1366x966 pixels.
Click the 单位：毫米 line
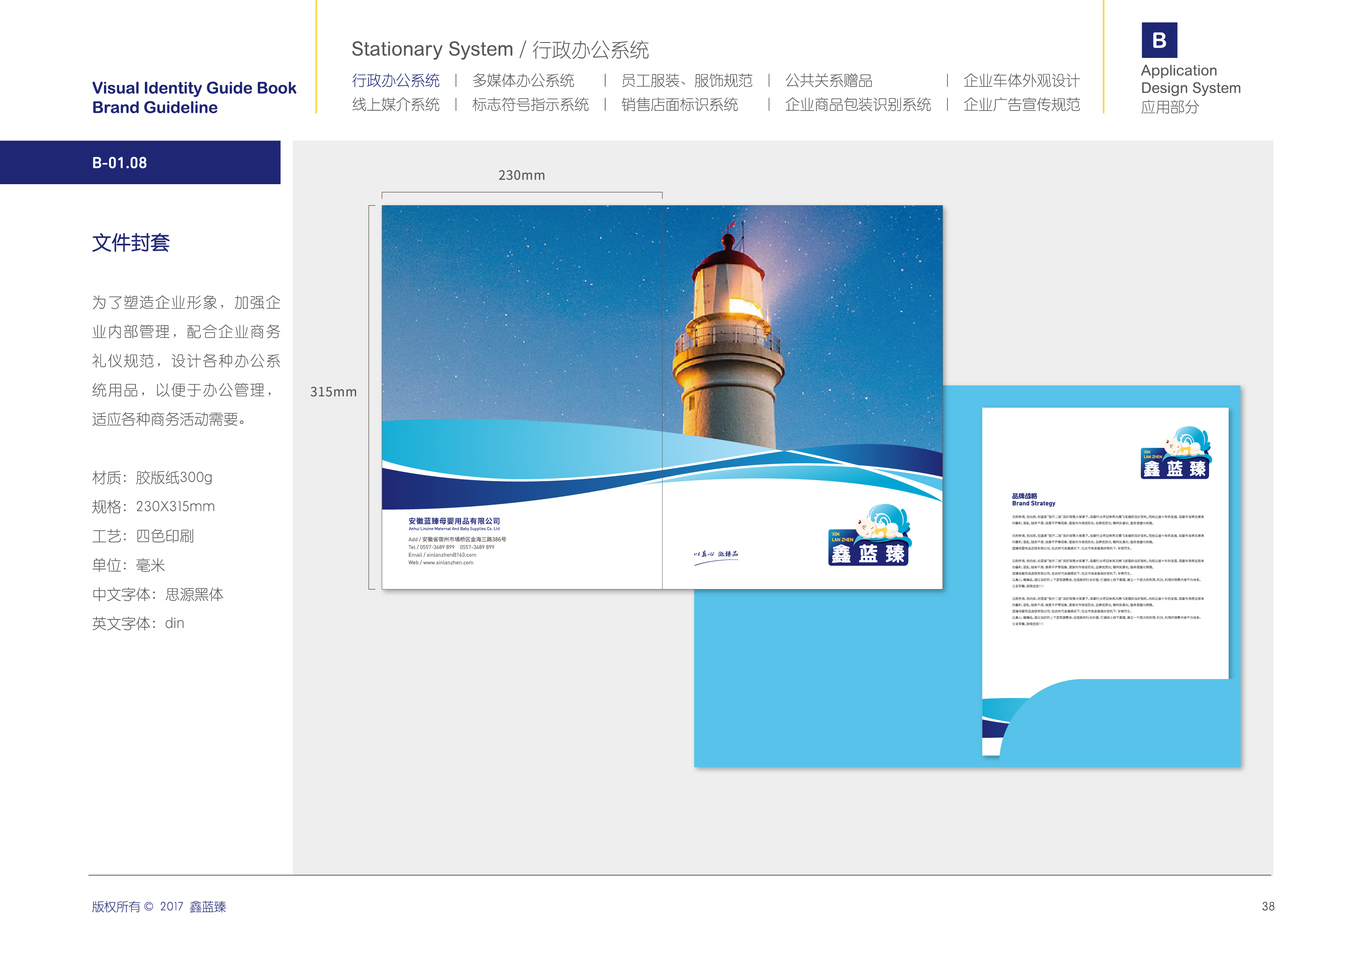128,565
